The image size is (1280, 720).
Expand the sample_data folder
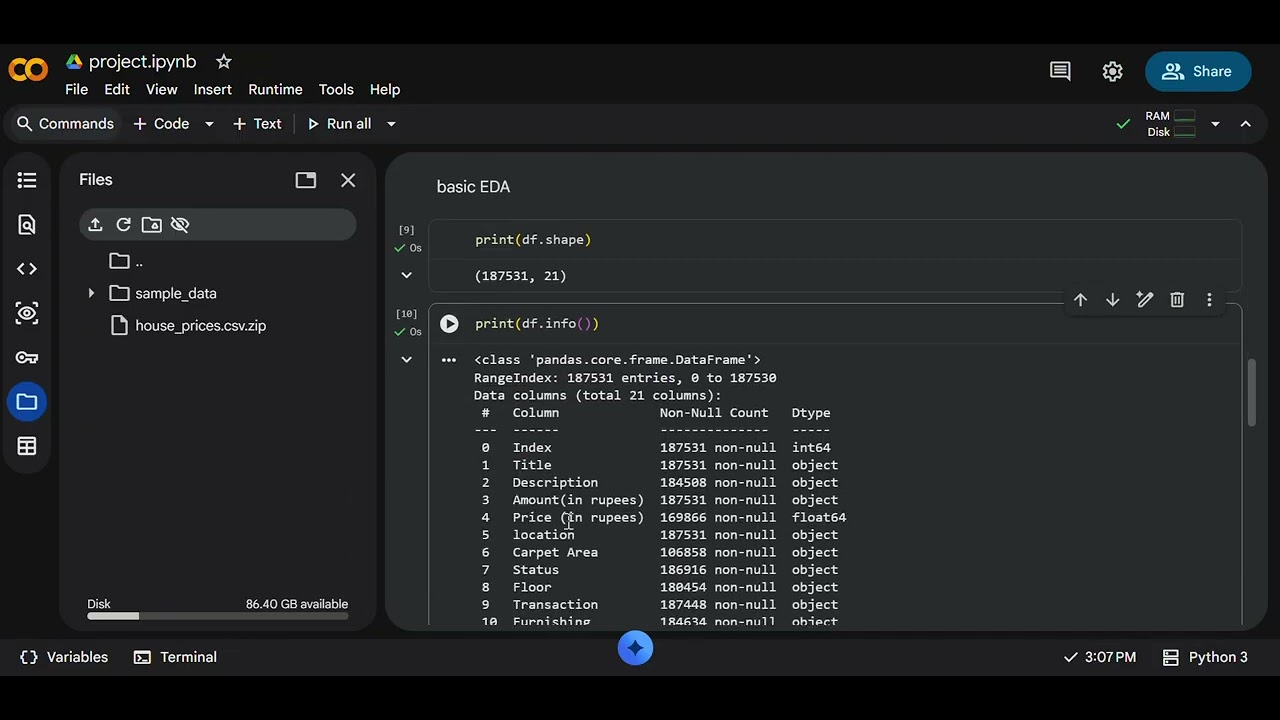point(91,293)
